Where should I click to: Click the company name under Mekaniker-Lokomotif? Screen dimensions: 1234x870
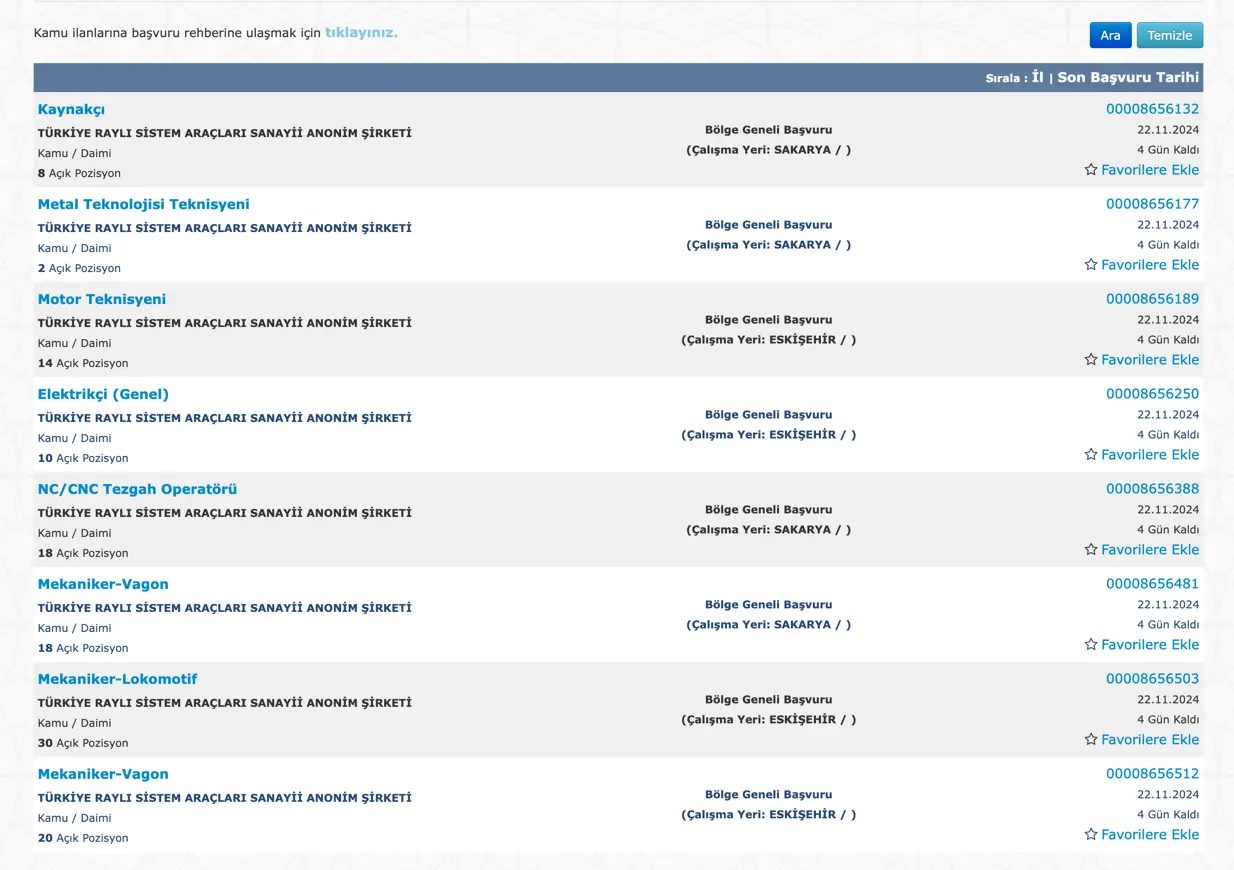coord(225,703)
